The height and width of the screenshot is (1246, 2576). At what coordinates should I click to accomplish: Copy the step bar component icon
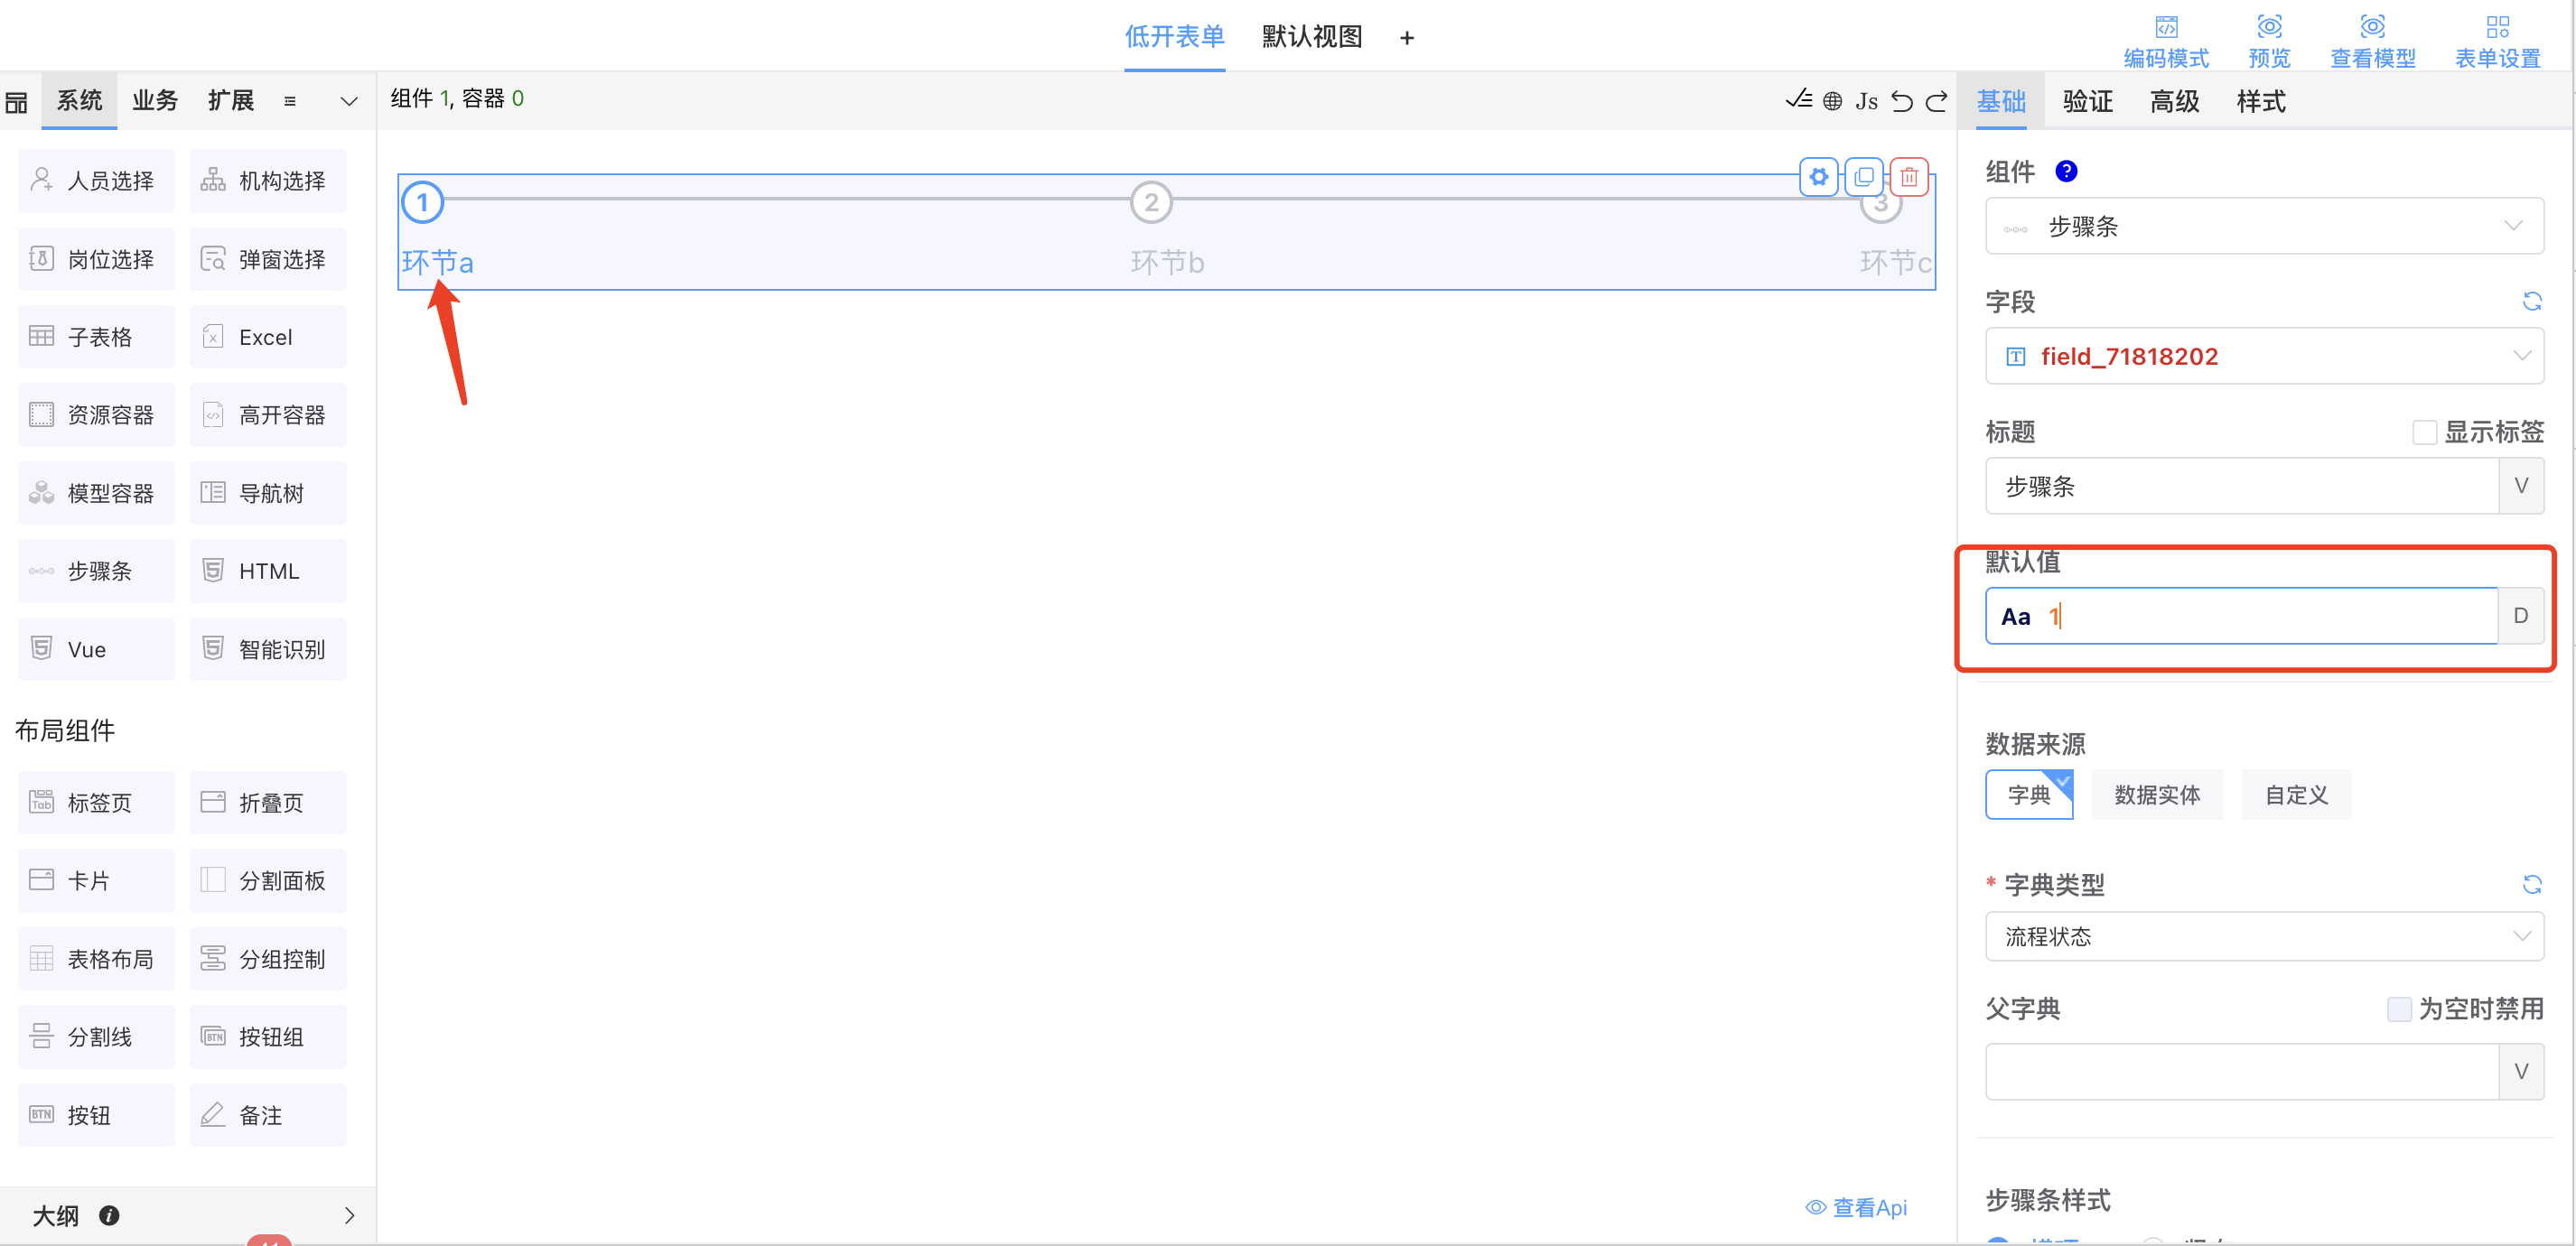point(1864,178)
